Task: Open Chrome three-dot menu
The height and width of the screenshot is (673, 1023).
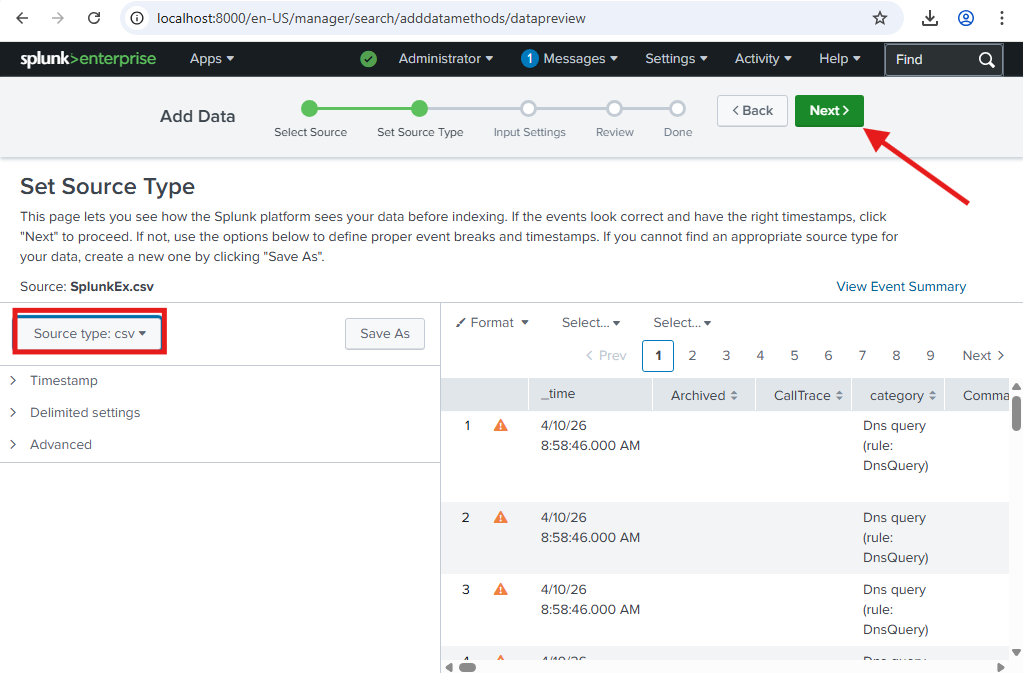Action: tap(1001, 18)
